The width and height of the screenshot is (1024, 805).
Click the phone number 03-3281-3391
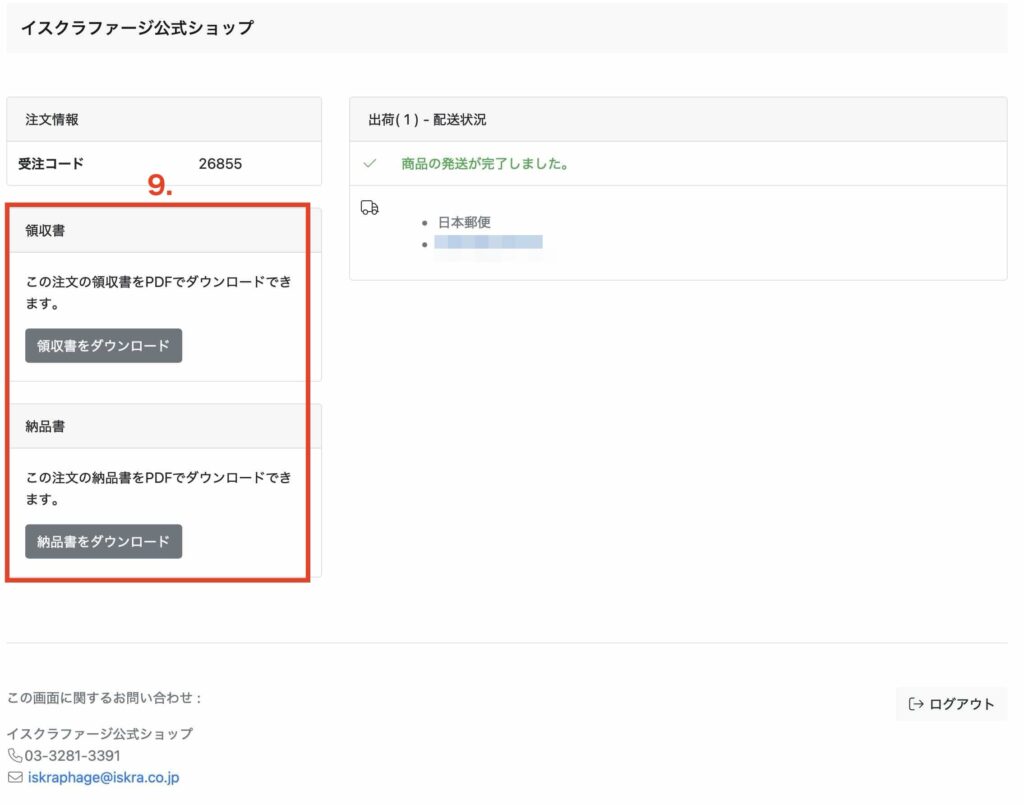click(x=72, y=756)
